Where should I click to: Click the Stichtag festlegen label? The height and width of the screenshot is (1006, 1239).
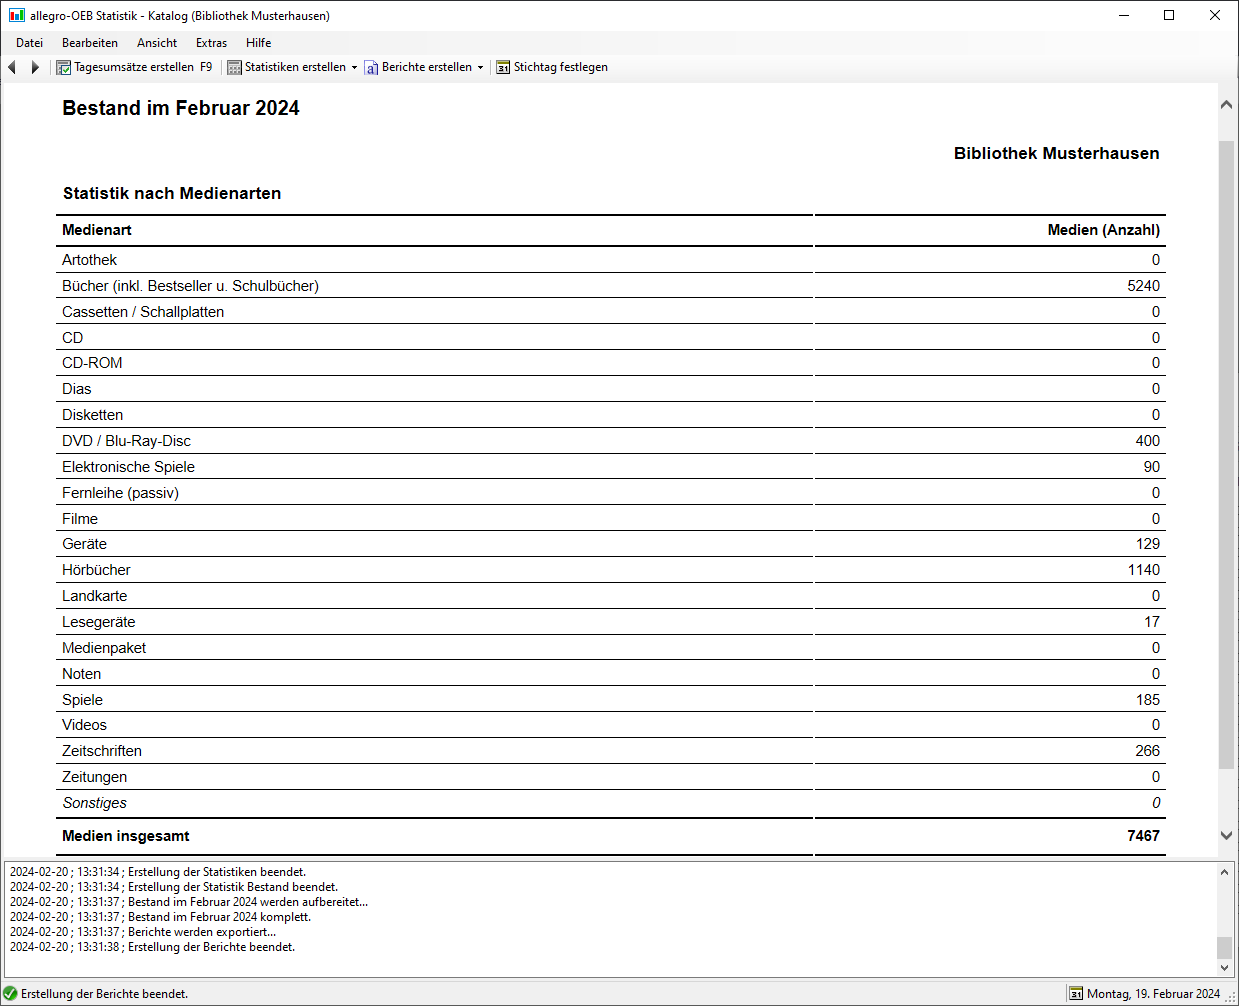(x=560, y=67)
